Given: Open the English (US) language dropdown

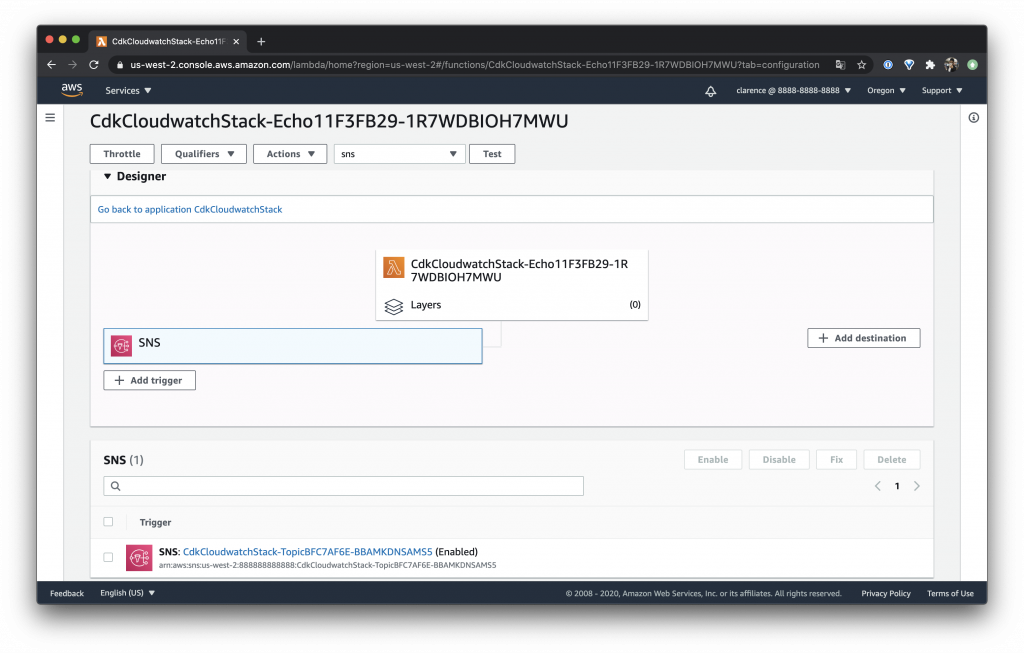Looking at the screenshot, I should click(x=127, y=593).
